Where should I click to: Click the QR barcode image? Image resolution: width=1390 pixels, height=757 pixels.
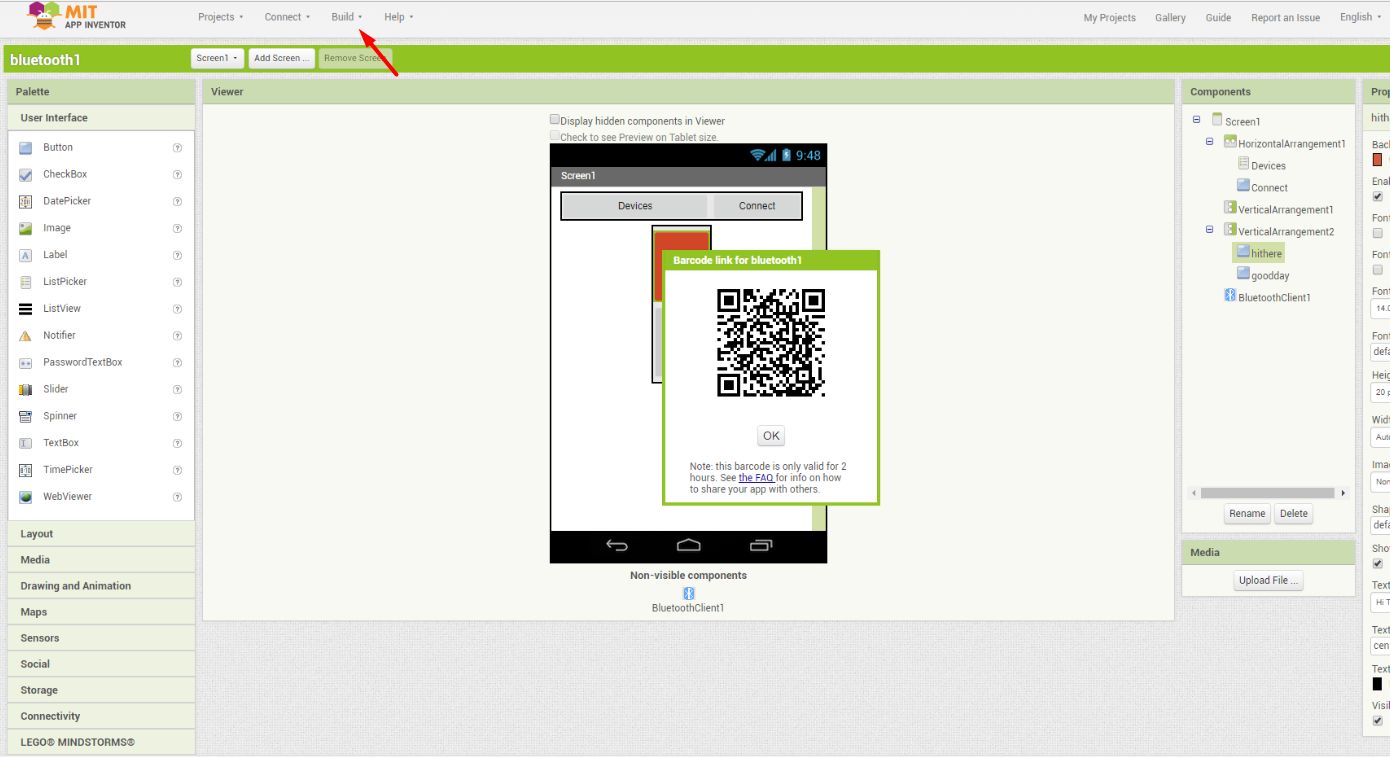[x=771, y=343]
